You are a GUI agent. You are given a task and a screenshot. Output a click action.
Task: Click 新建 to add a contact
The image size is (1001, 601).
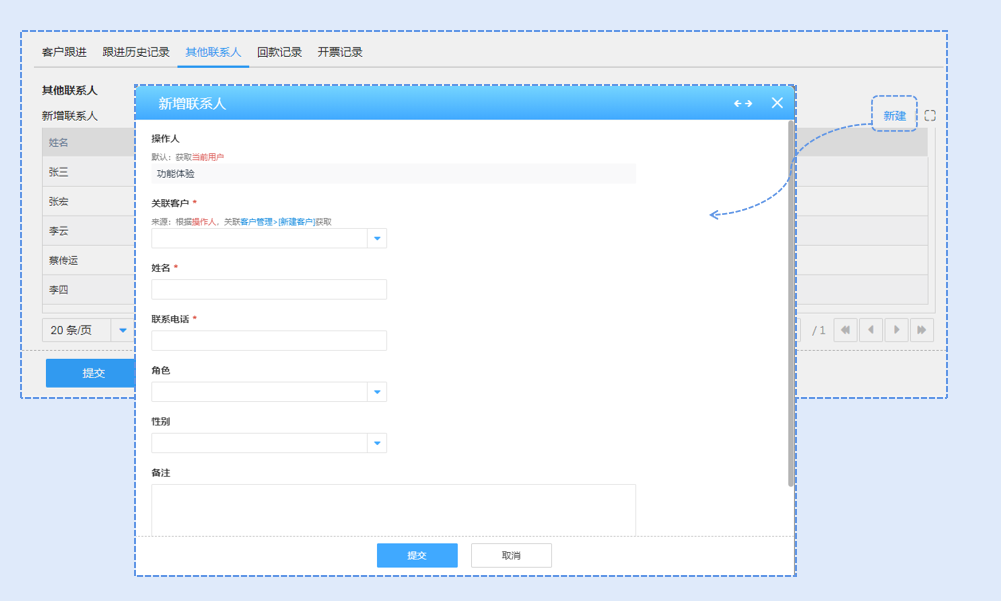click(x=894, y=116)
